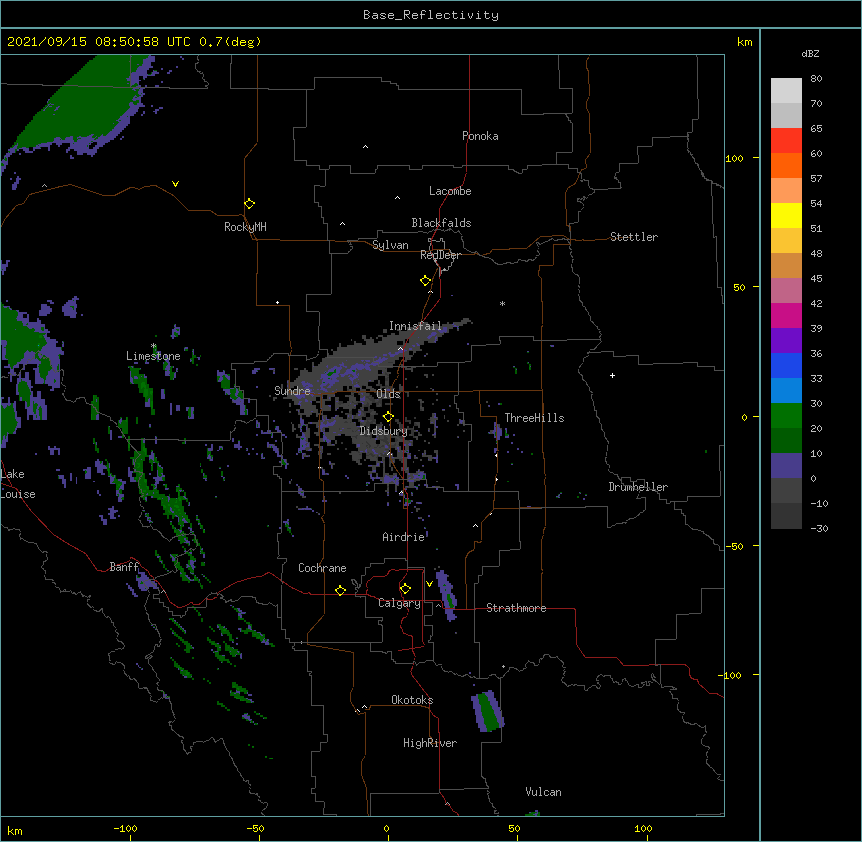Click the purple 10 dBZ legend swatch
The height and width of the screenshot is (842, 862).
(x=786, y=466)
